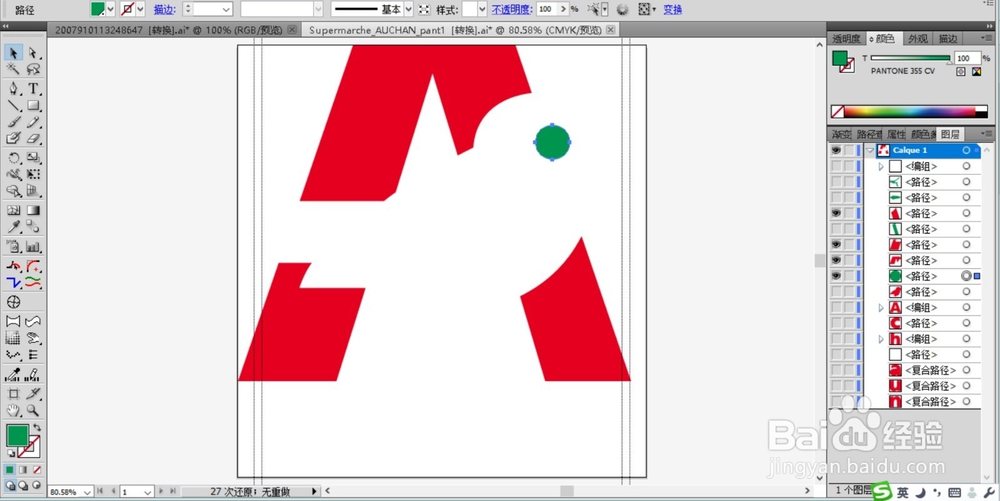Click the color spectrum bar in Color panel
This screenshot has height=501, width=1000.
coord(909,112)
